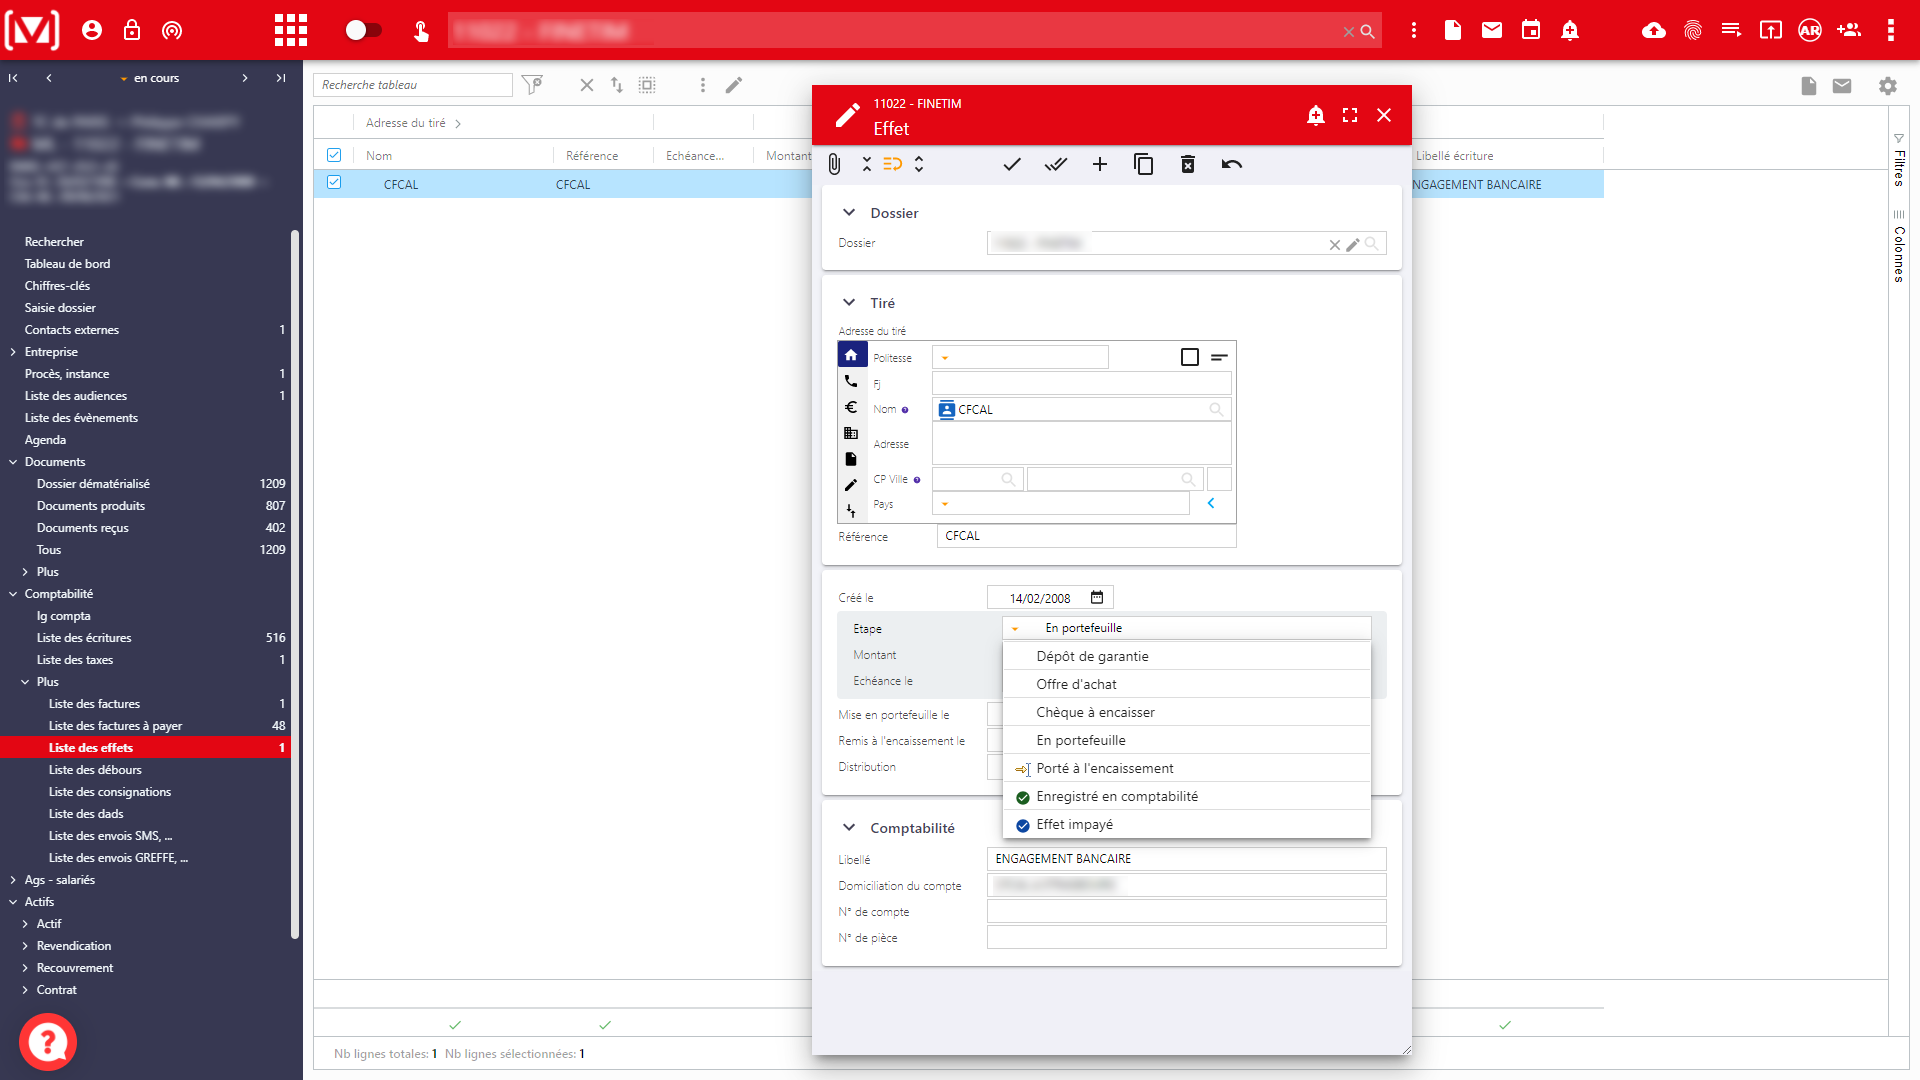Viewport: 1920px width, 1080px height.
Task: Click the table edit pencil icon
Action: (x=734, y=85)
